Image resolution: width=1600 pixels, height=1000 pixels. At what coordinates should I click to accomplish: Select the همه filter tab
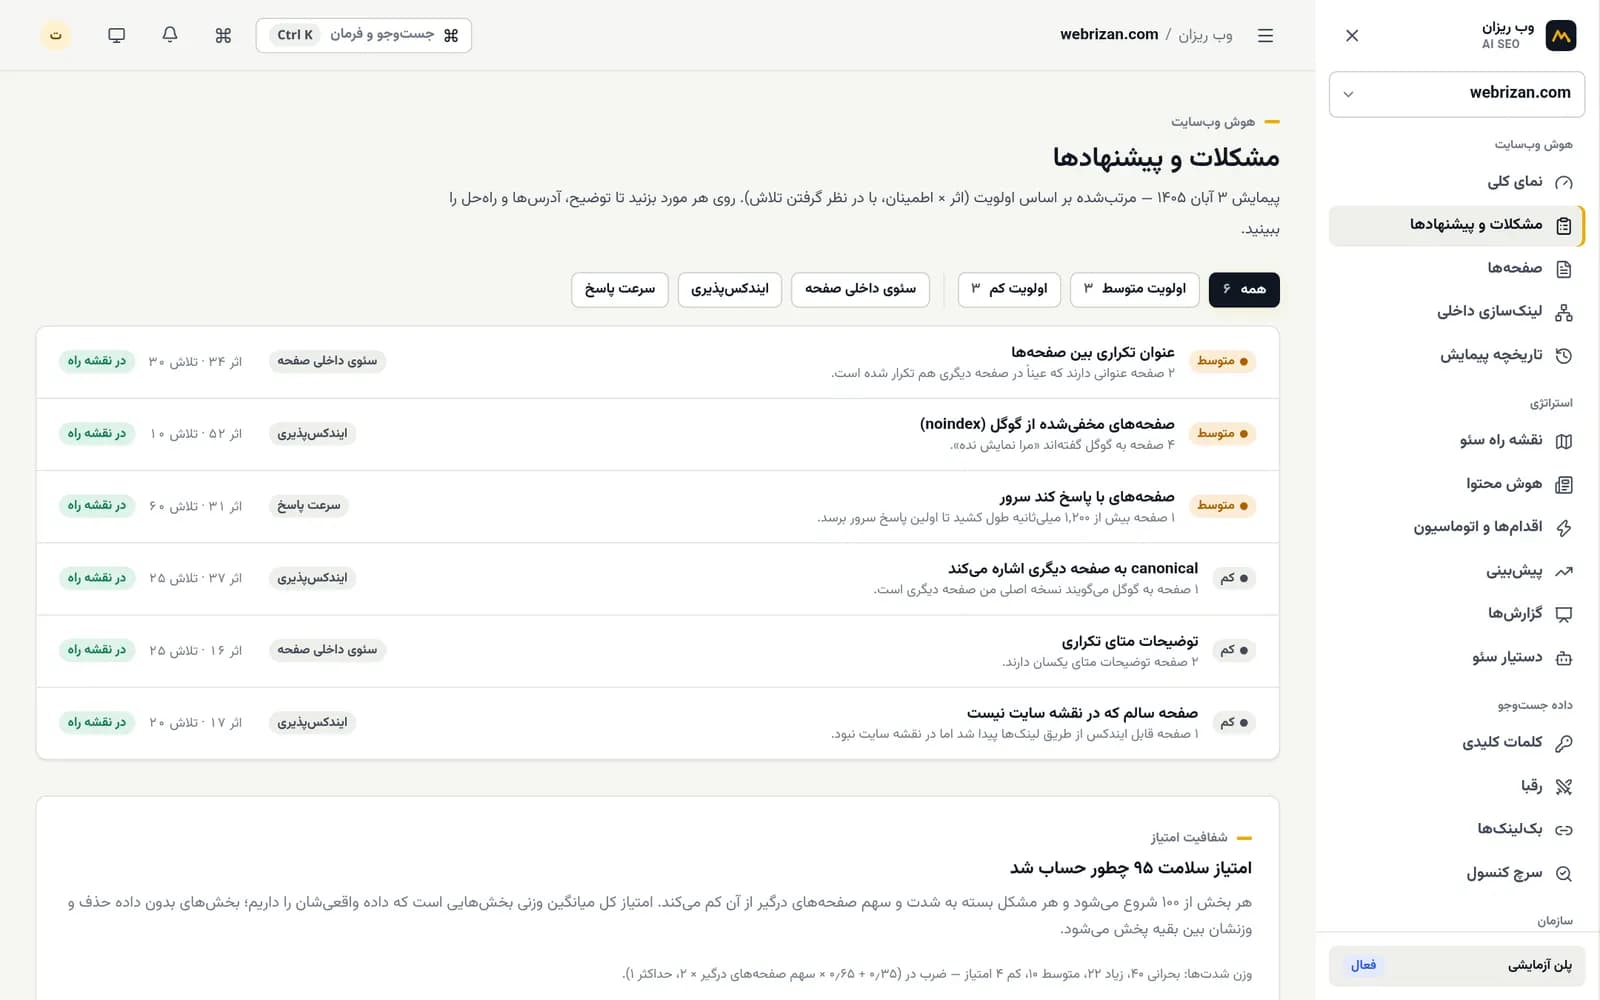click(x=1244, y=289)
